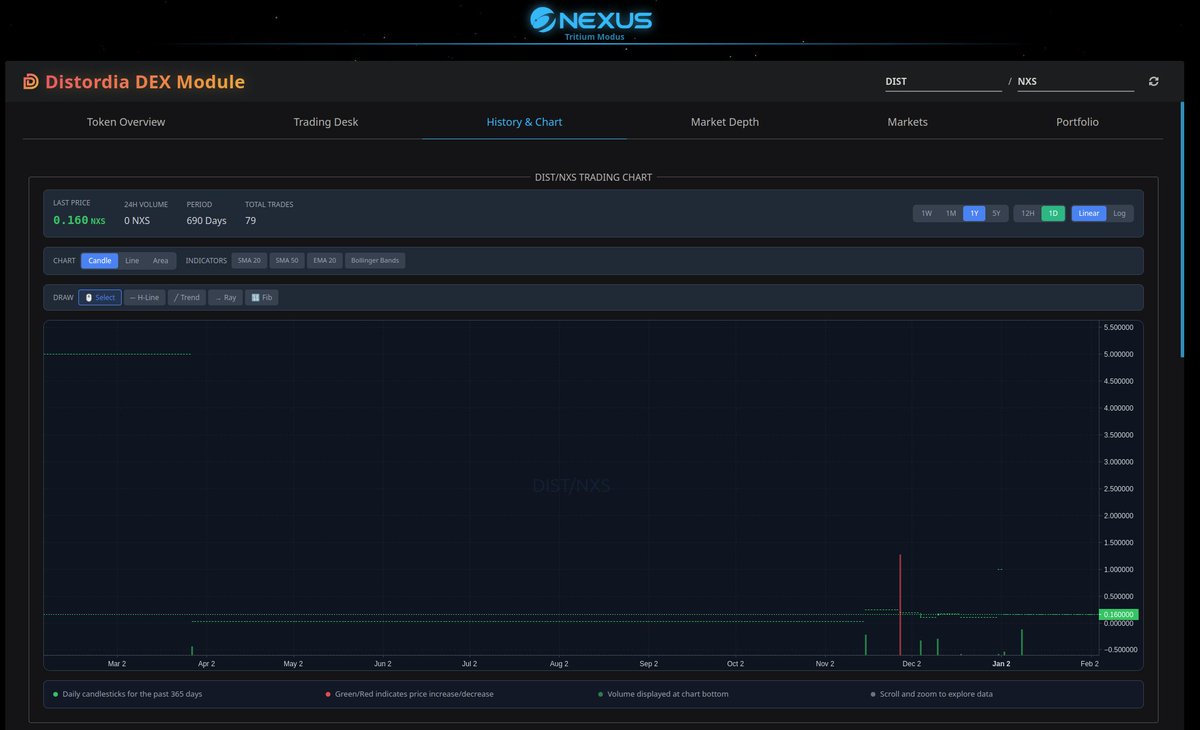Select the 1W time range
Screen dimensions: 1200x730
click(x=926, y=213)
